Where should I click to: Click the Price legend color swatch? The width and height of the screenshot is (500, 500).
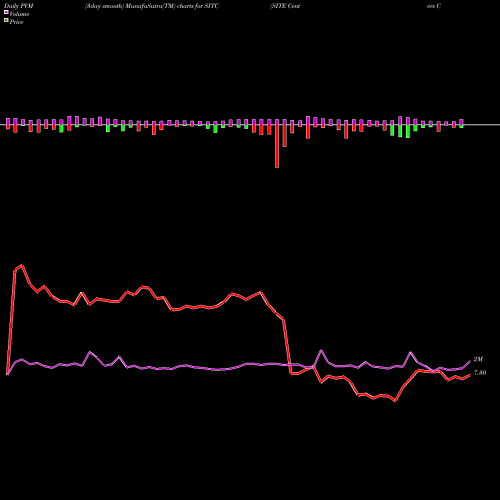[6, 21]
